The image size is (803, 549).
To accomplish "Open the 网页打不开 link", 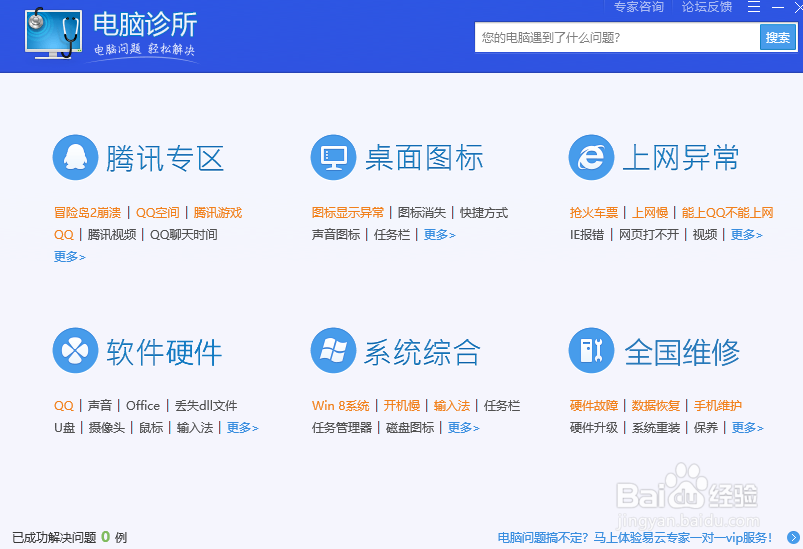I will 649,235.
